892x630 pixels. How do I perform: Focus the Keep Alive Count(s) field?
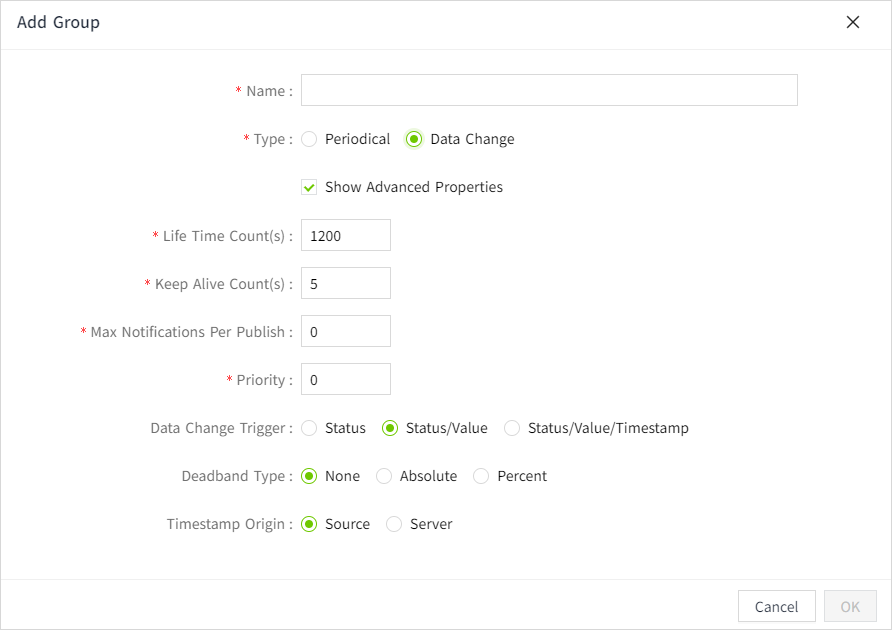(345, 283)
